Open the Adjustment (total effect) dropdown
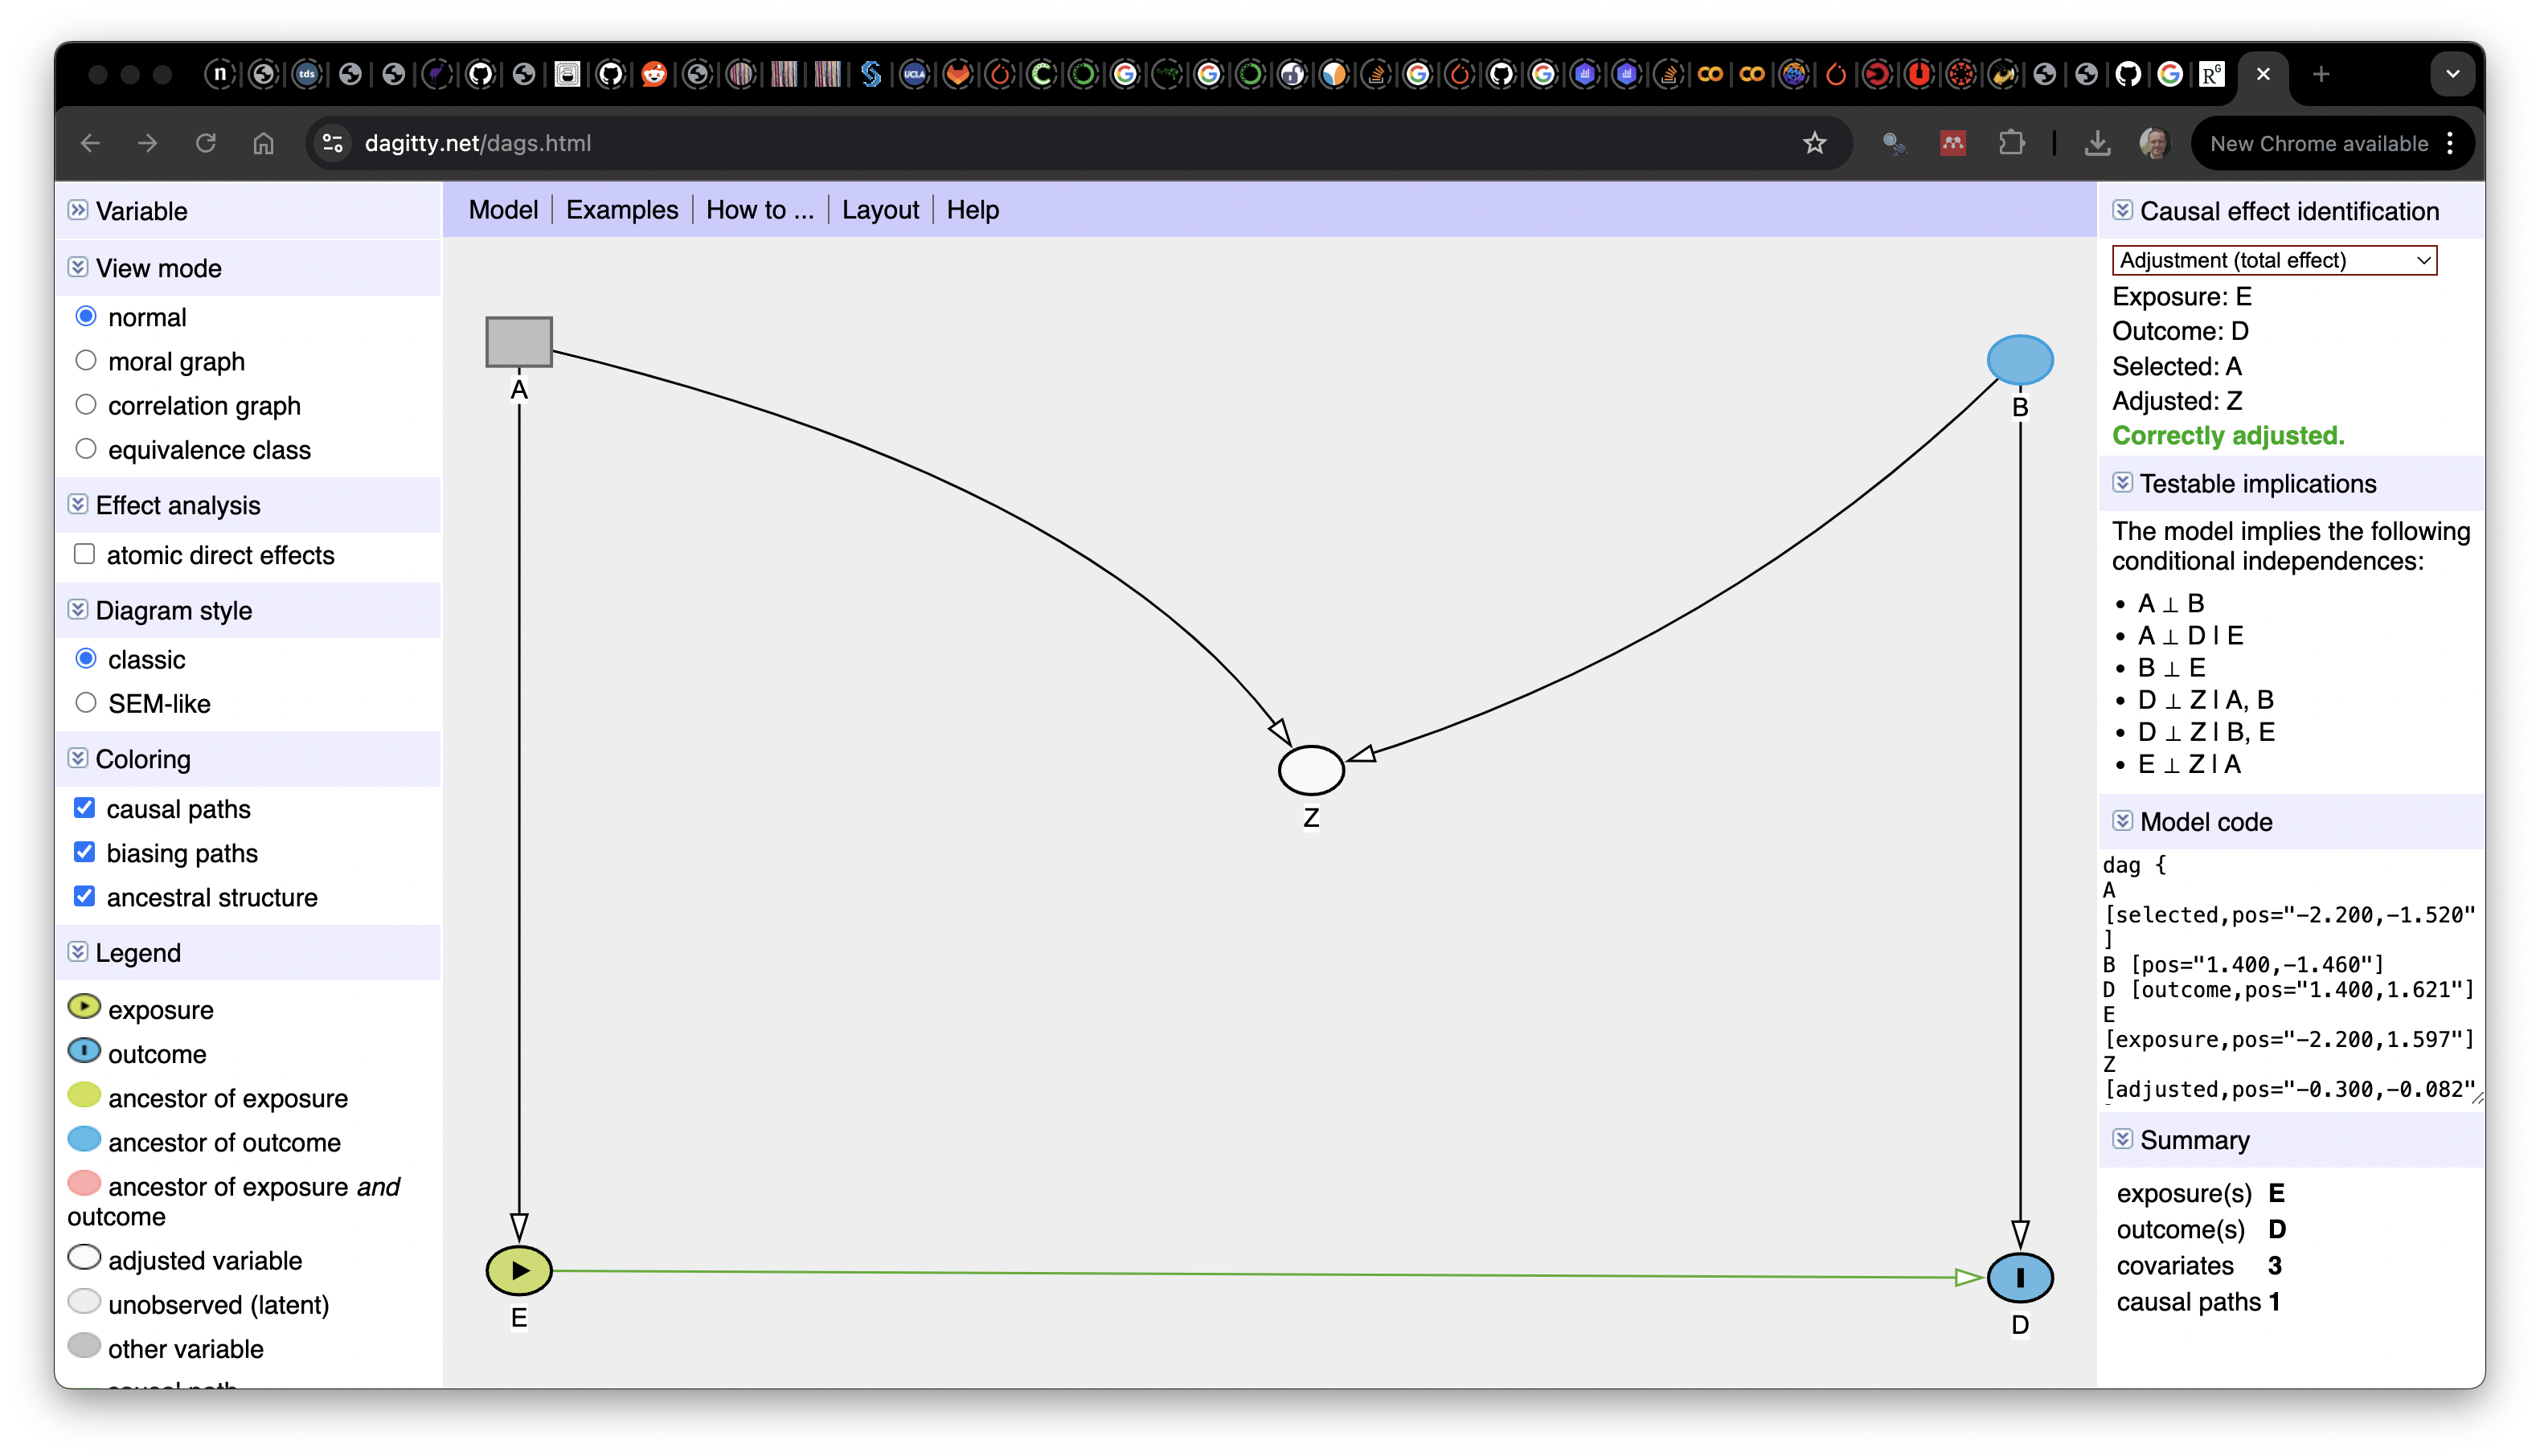Viewport: 2540px width, 1456px height. pyautogui.click(x=2273, y=260)
